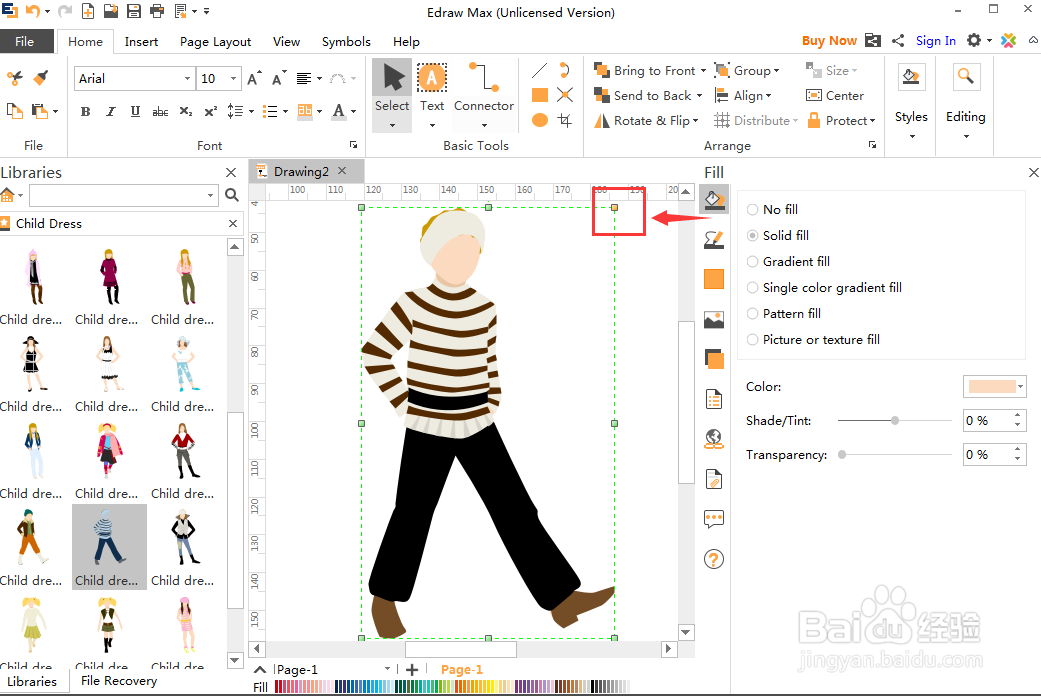Click the Cut scissors icon
1041x696 pixels.
click(15, 78)
